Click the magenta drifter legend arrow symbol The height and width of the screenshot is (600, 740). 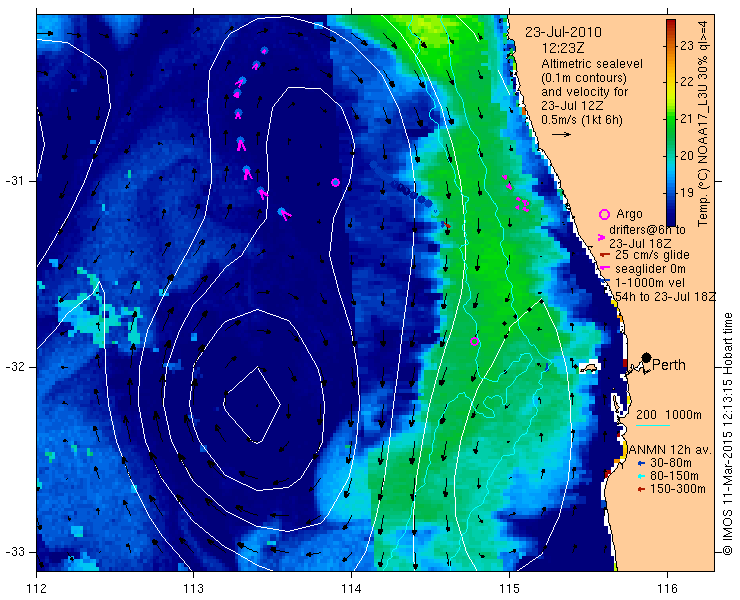602,237
